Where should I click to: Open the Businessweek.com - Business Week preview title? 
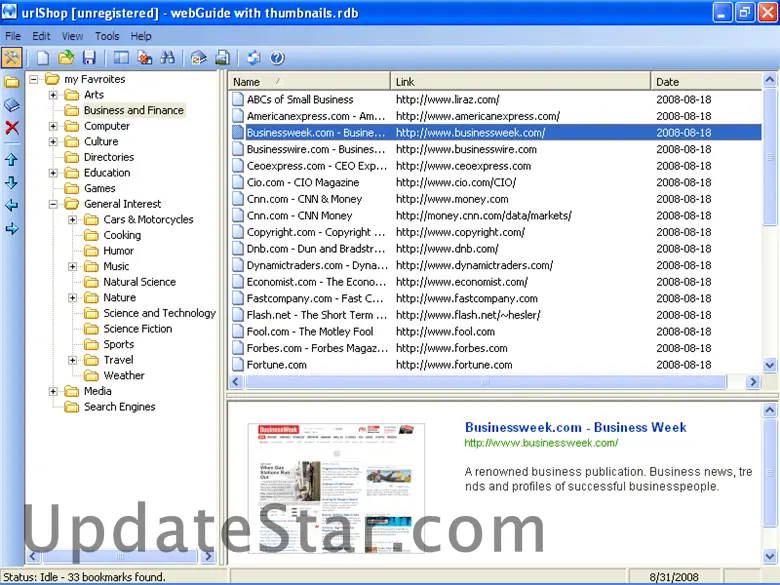click(x=576, y=427)
